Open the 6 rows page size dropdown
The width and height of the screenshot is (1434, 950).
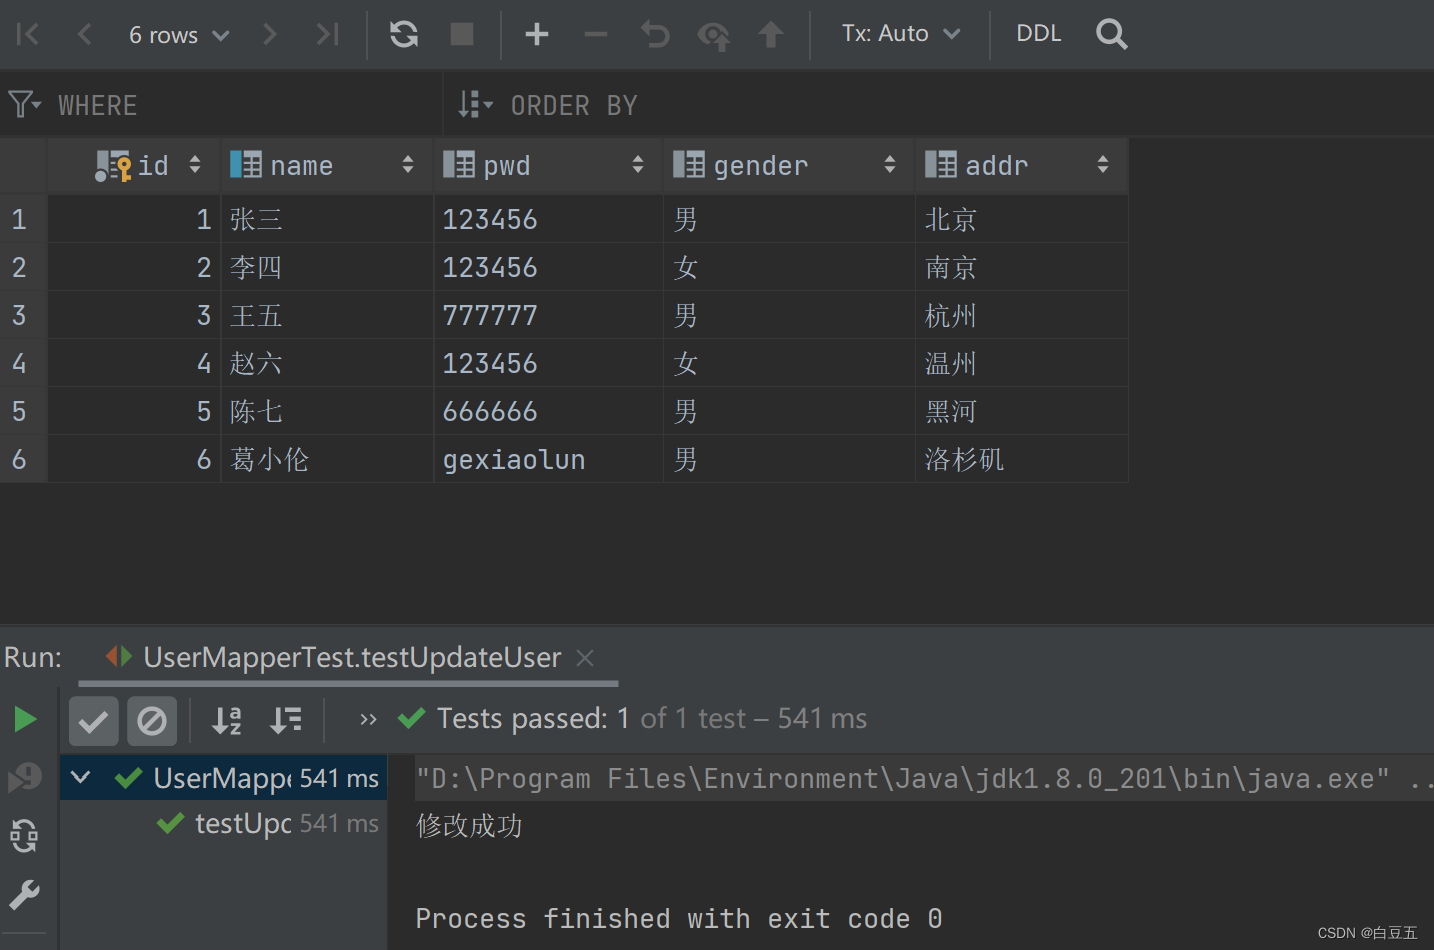[x=179, y=35]
